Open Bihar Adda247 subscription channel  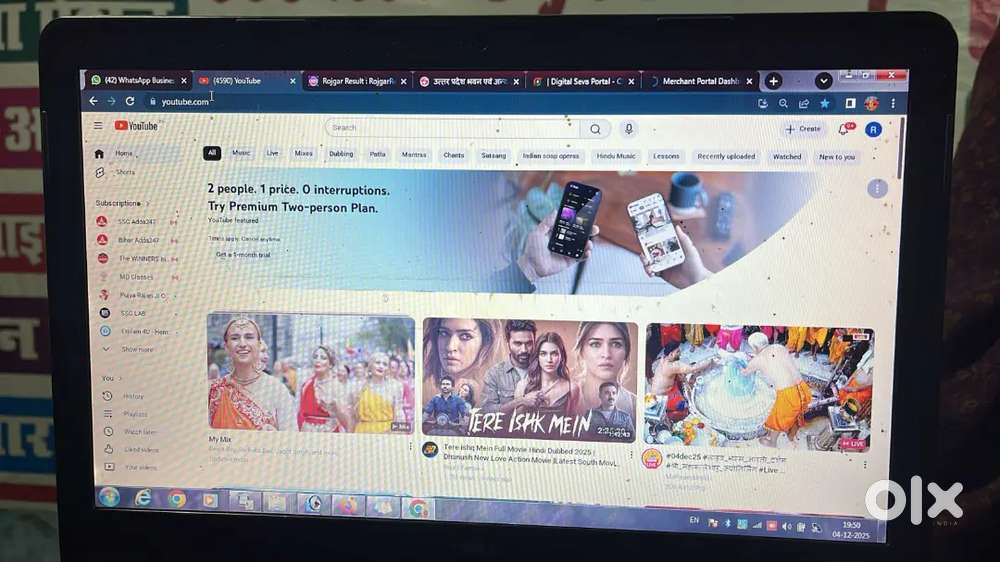(x=137, y=240)
